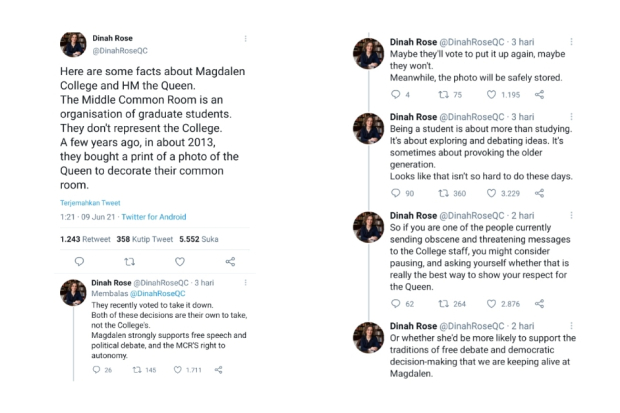Viewport: 620px width, 413px height.
Task: Click the Terjemahkan Tweet link
Action: (90, 203)
